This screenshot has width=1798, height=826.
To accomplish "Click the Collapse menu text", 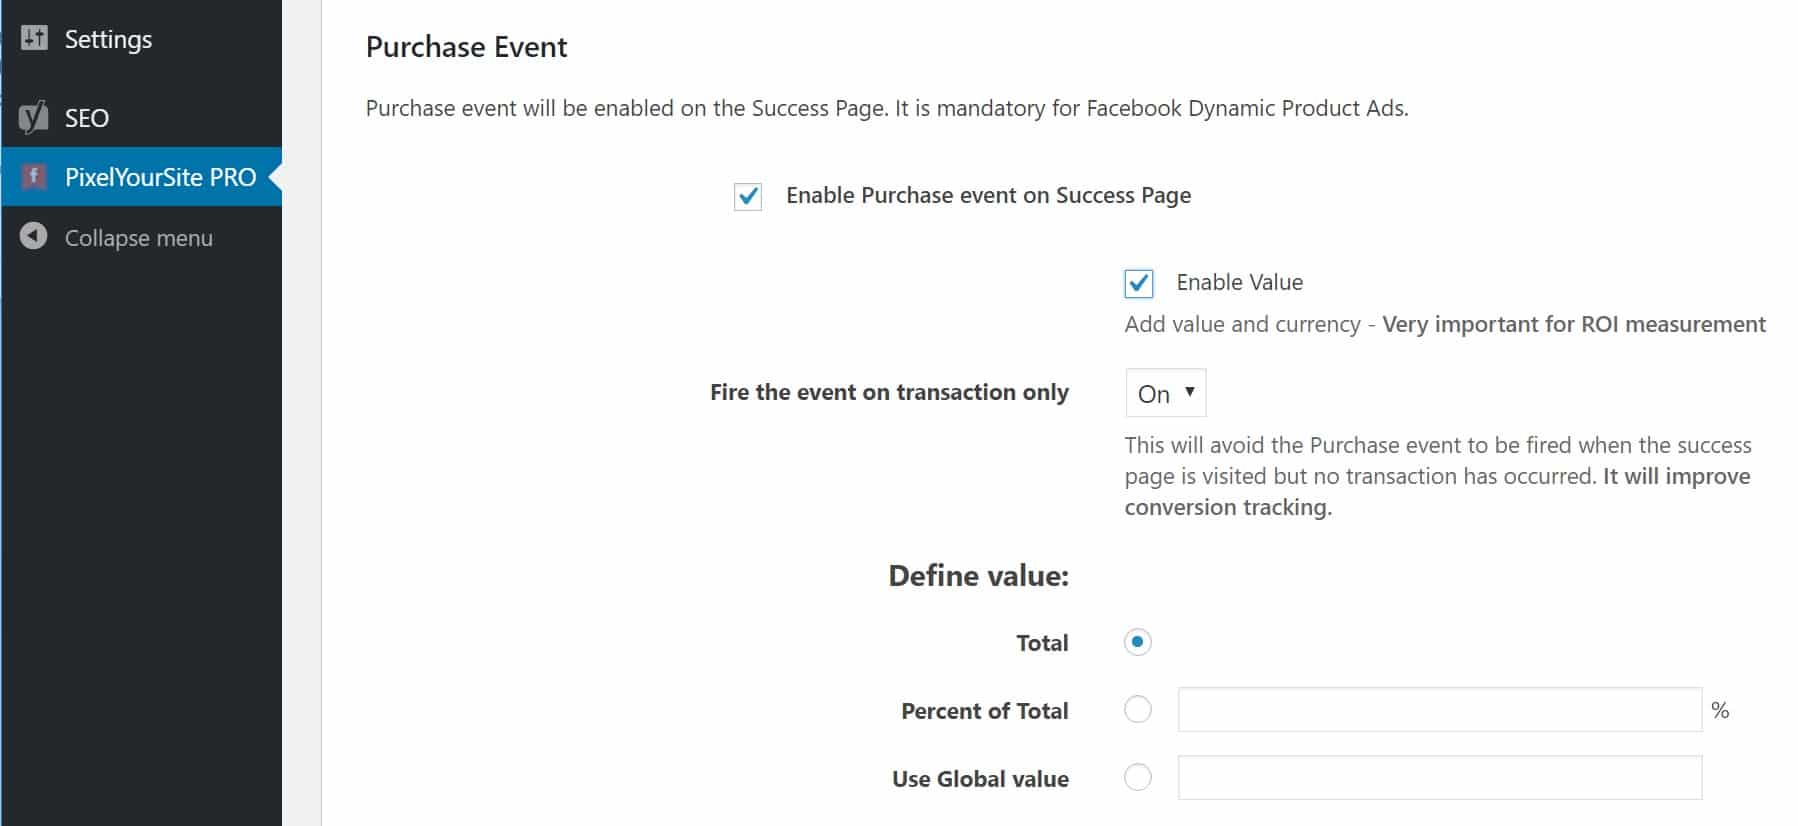I will [139, 238].
